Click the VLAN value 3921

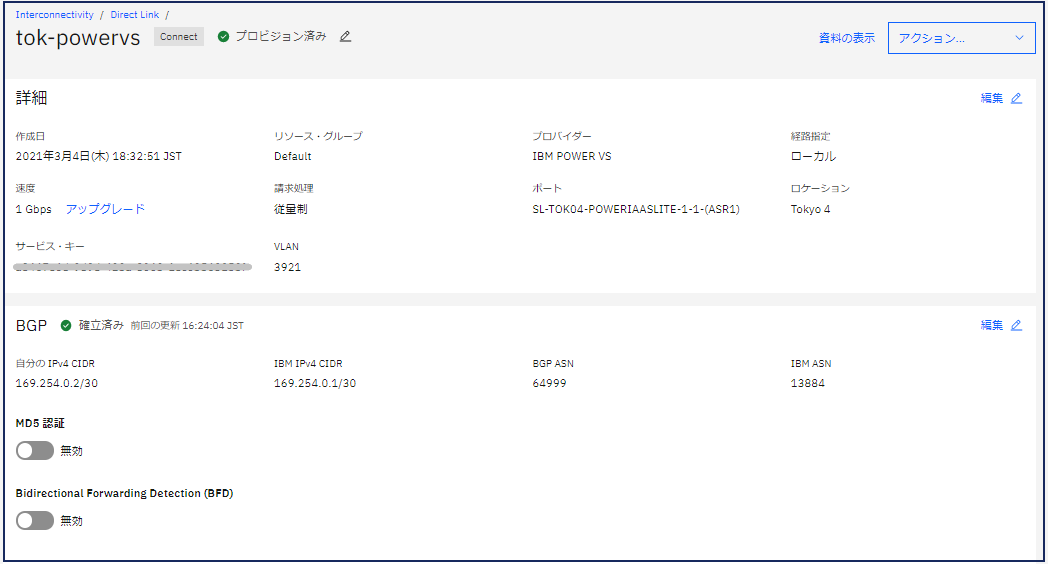coord(287,267)
